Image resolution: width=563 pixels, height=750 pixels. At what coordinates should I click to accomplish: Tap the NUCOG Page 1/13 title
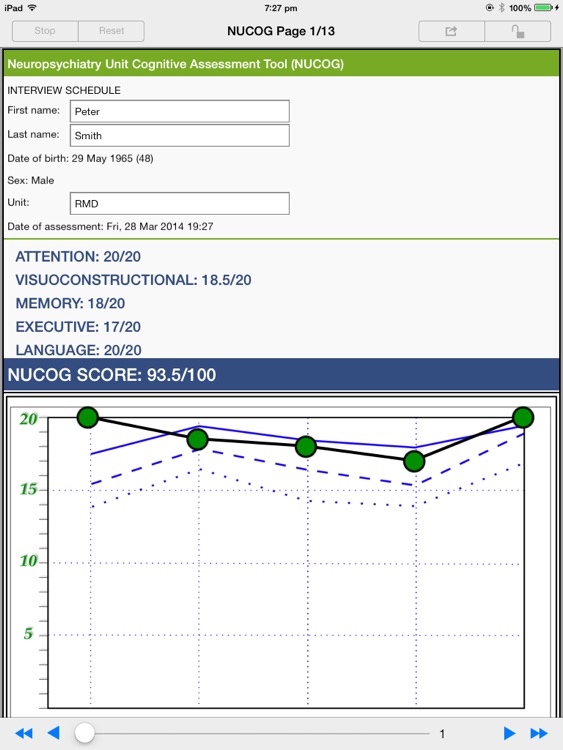(281, 31)
